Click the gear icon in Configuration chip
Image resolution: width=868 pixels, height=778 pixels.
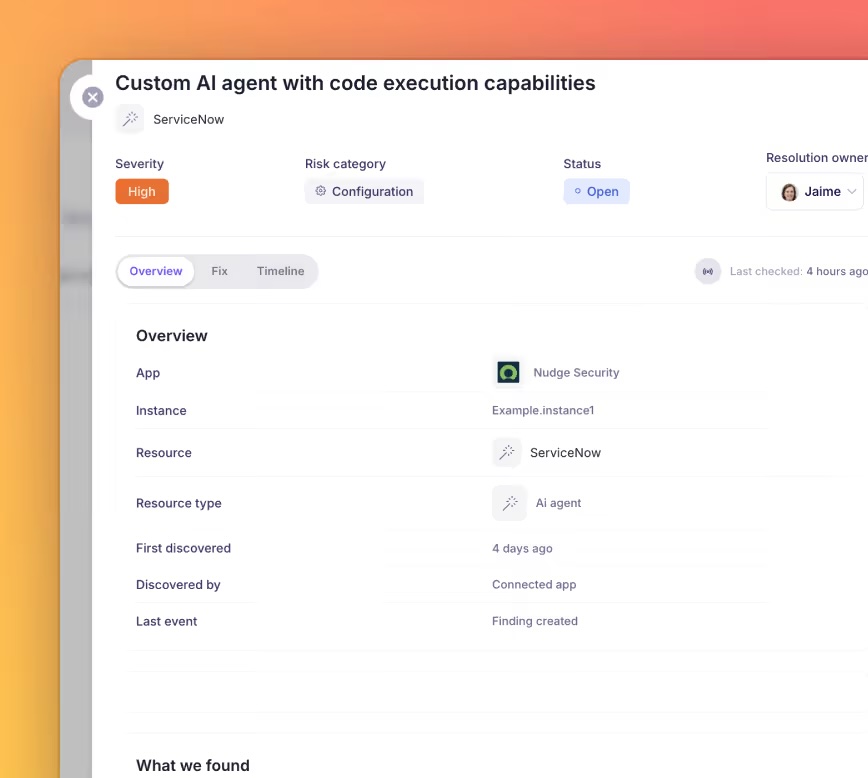[x=321, y=191]
